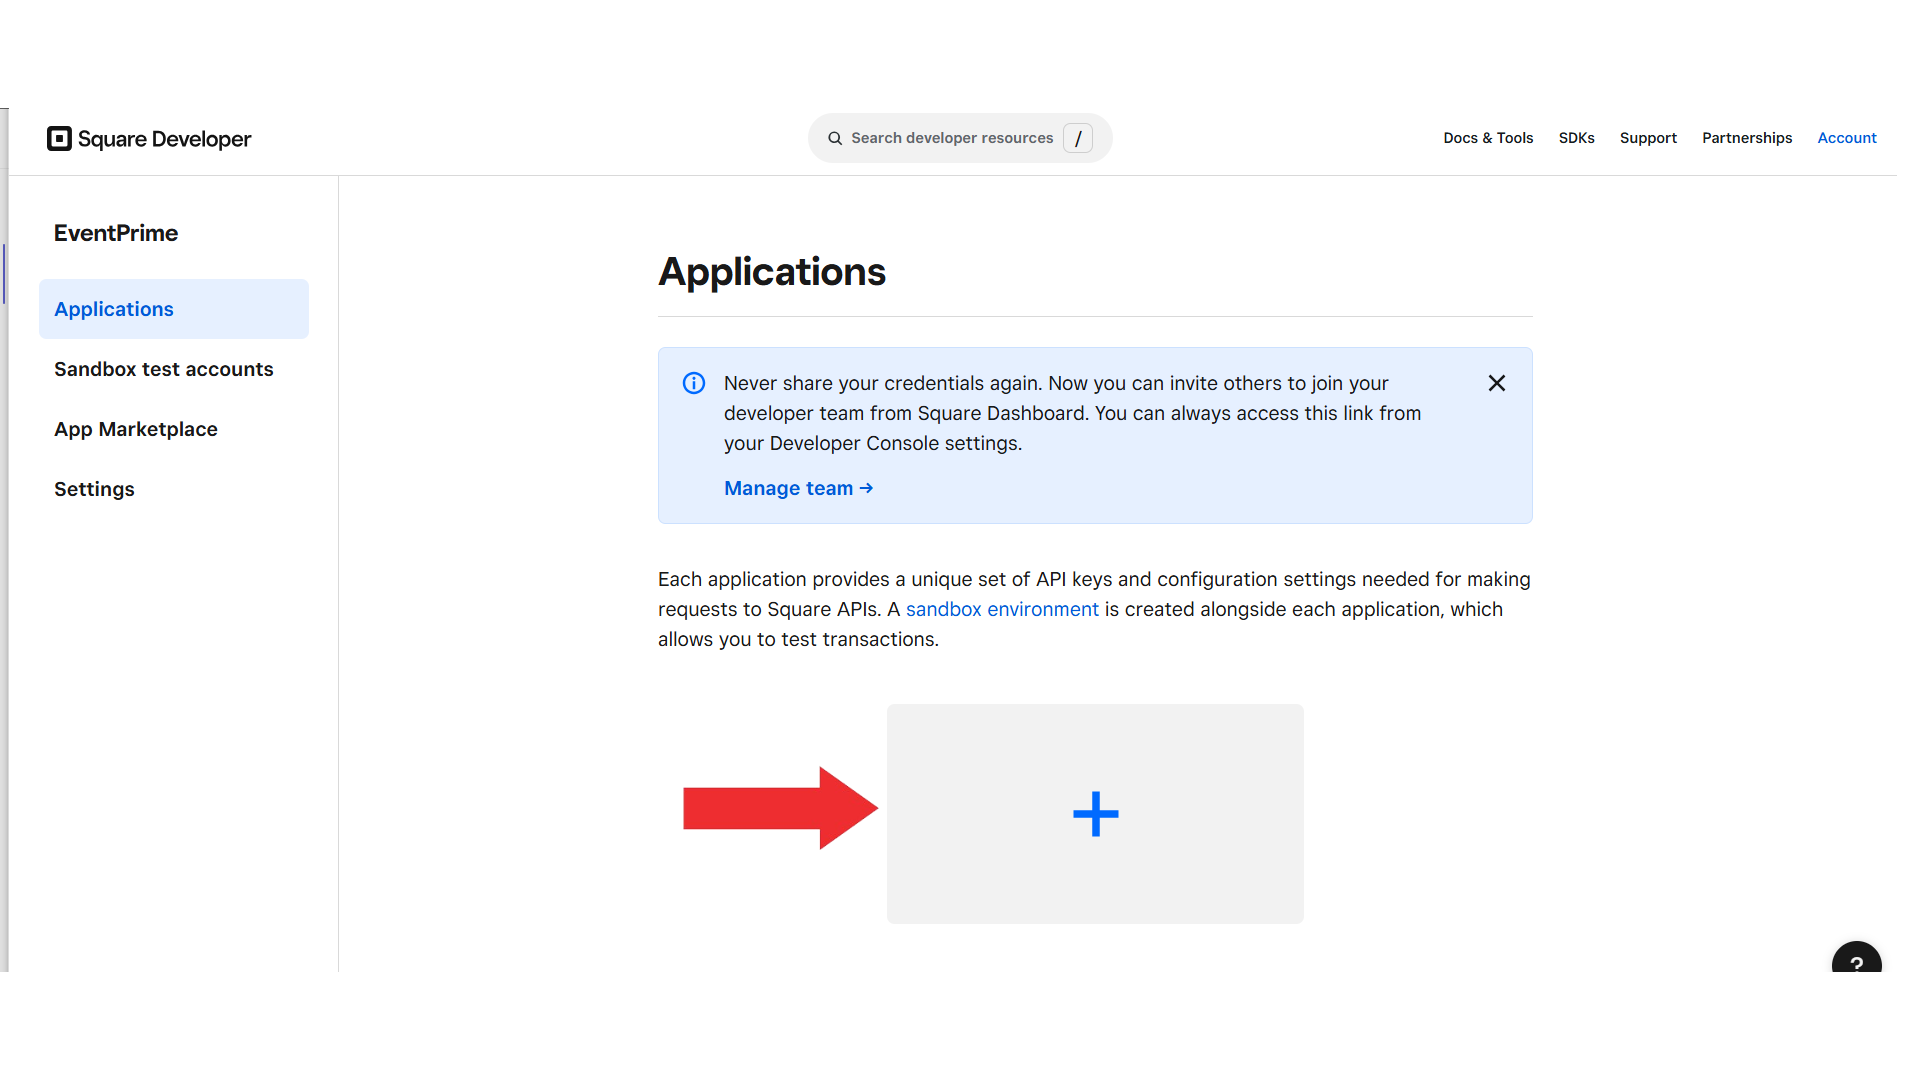Click the info circle icon in banner
The width and height of the screenshot is (1920, 1080).
pos(694,383)
